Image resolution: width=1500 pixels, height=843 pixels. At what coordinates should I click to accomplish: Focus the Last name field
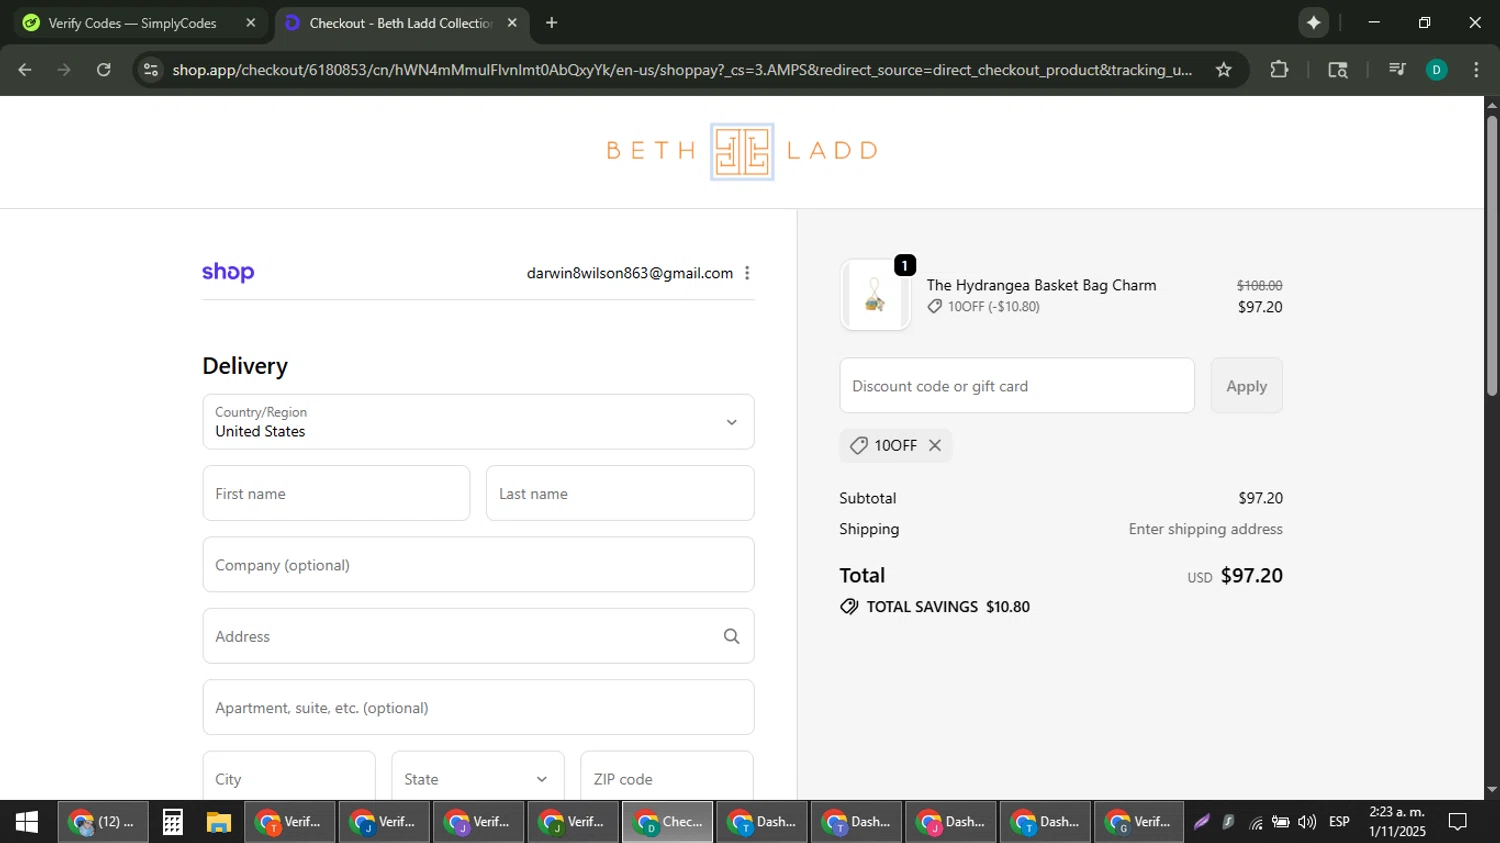(620, 493)
